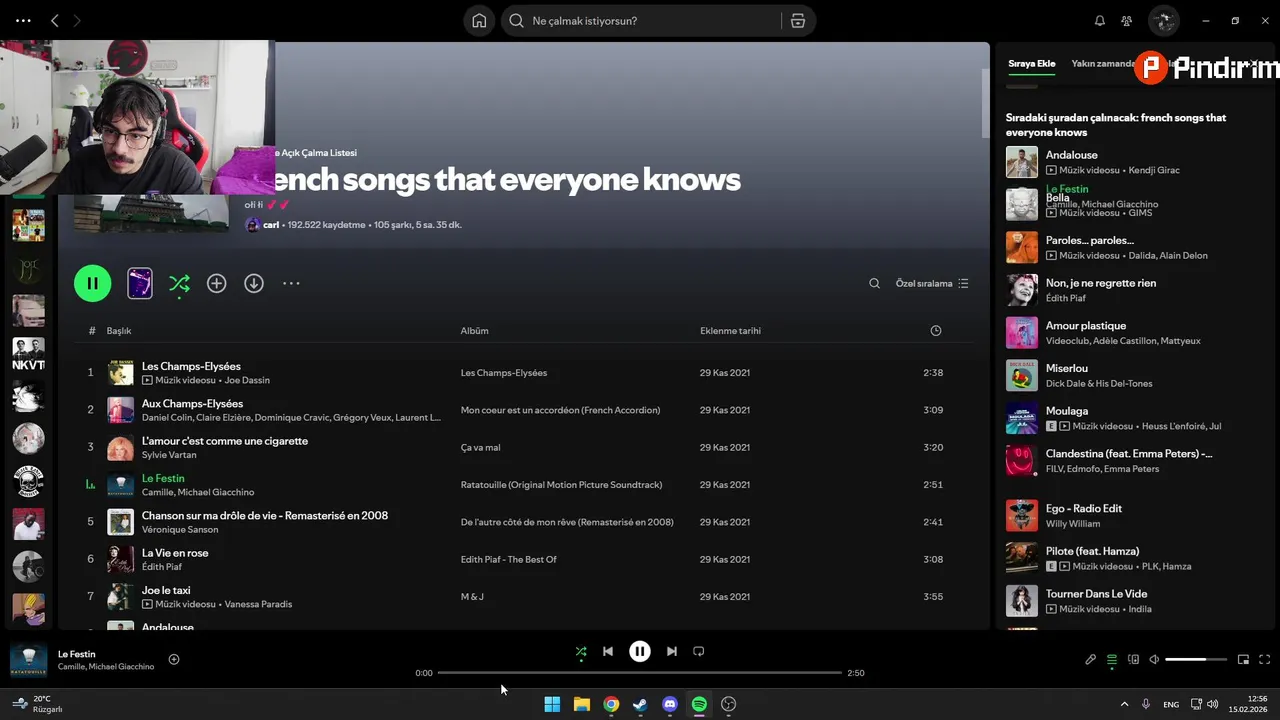
Task: Open Windows Start menu in taskbar
Action: pos(552,704)
